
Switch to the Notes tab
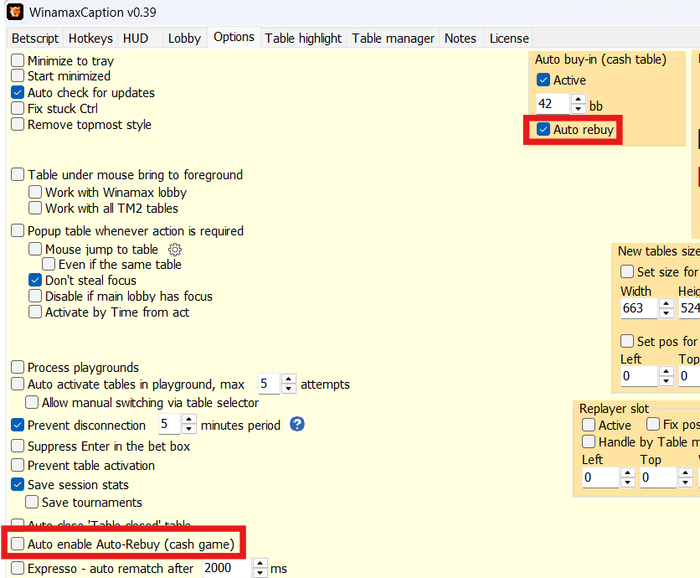coord(460,38)
